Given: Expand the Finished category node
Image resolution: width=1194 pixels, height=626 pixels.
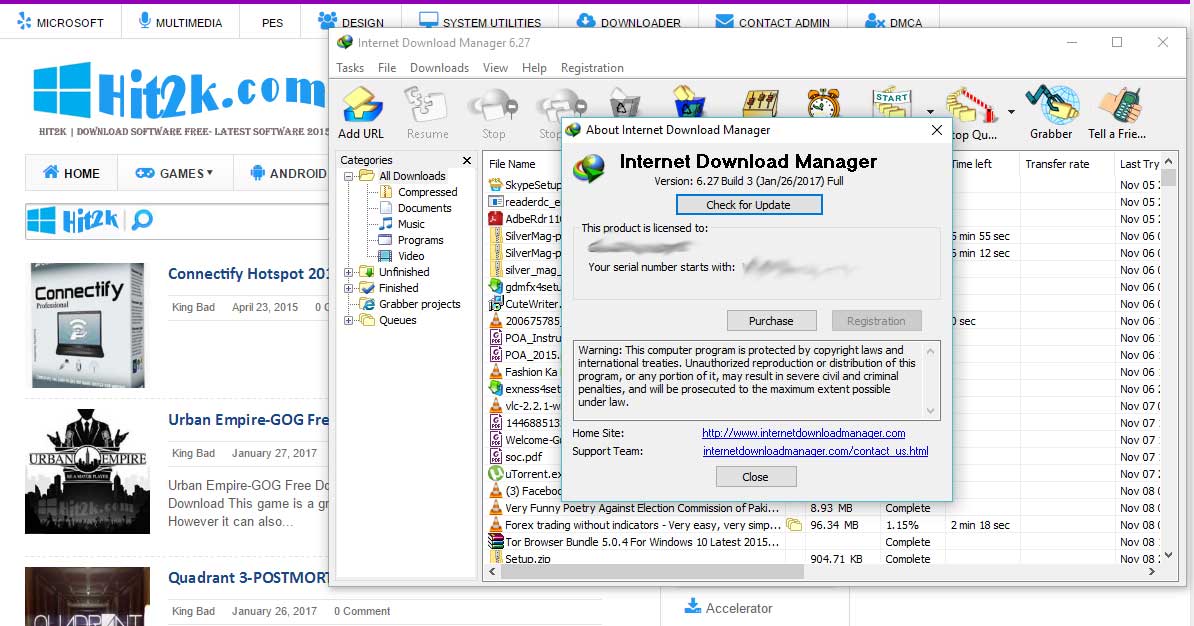Looking at the screenshot, I should [348, 288].
